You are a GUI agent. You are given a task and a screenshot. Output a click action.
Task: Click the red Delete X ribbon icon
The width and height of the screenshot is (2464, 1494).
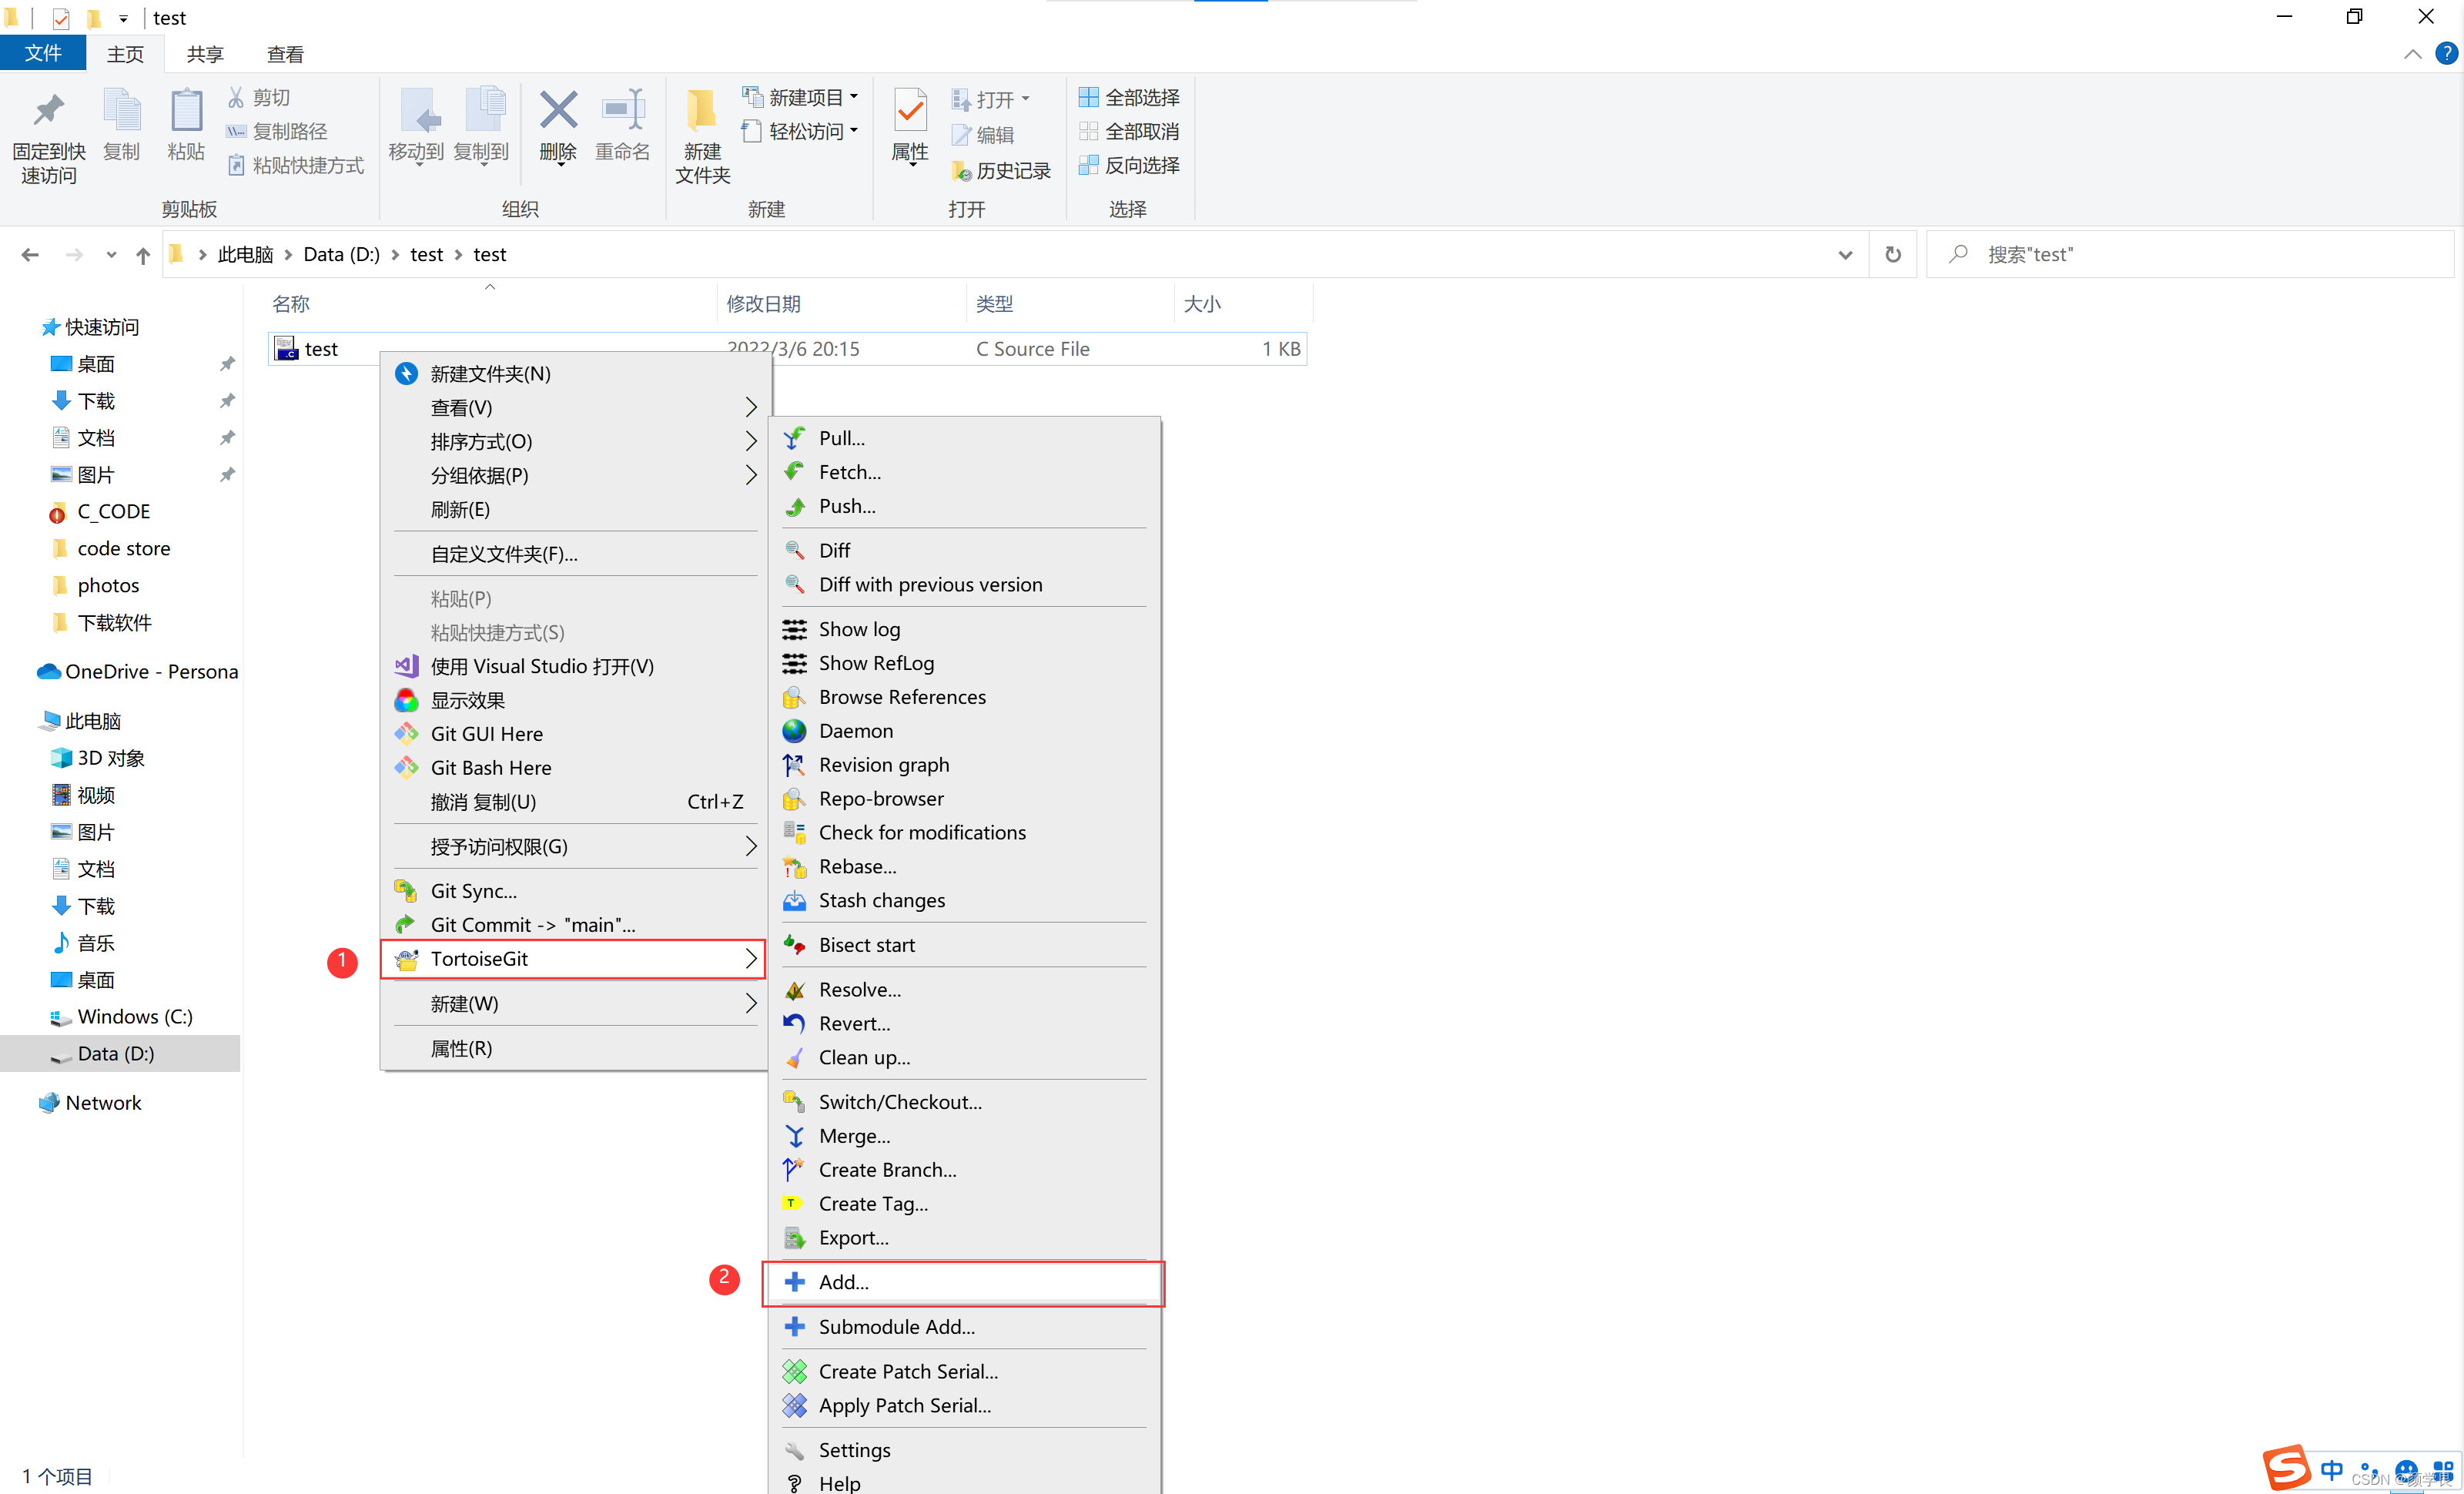558,110
